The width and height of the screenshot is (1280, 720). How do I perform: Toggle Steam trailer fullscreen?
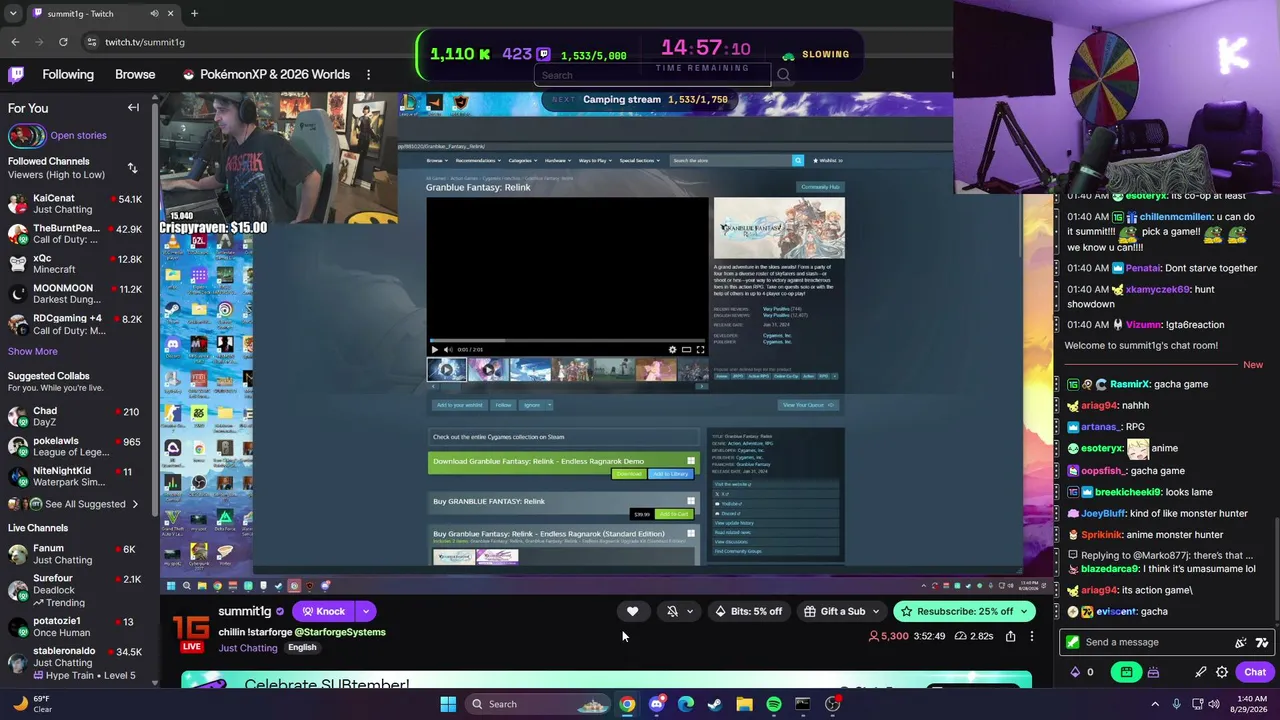700,349
